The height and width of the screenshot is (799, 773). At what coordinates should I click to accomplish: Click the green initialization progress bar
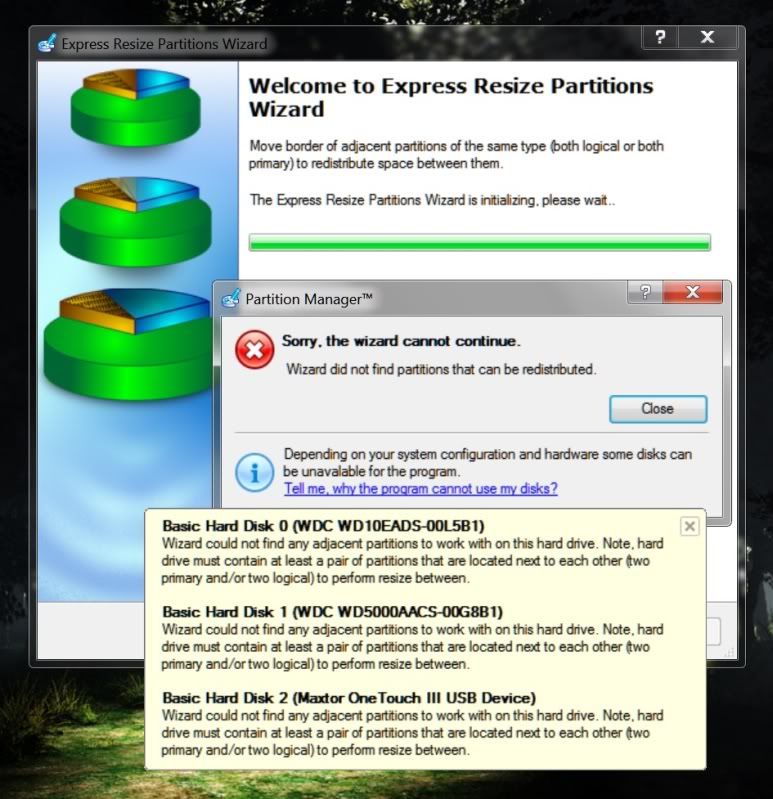click(479, 243)
